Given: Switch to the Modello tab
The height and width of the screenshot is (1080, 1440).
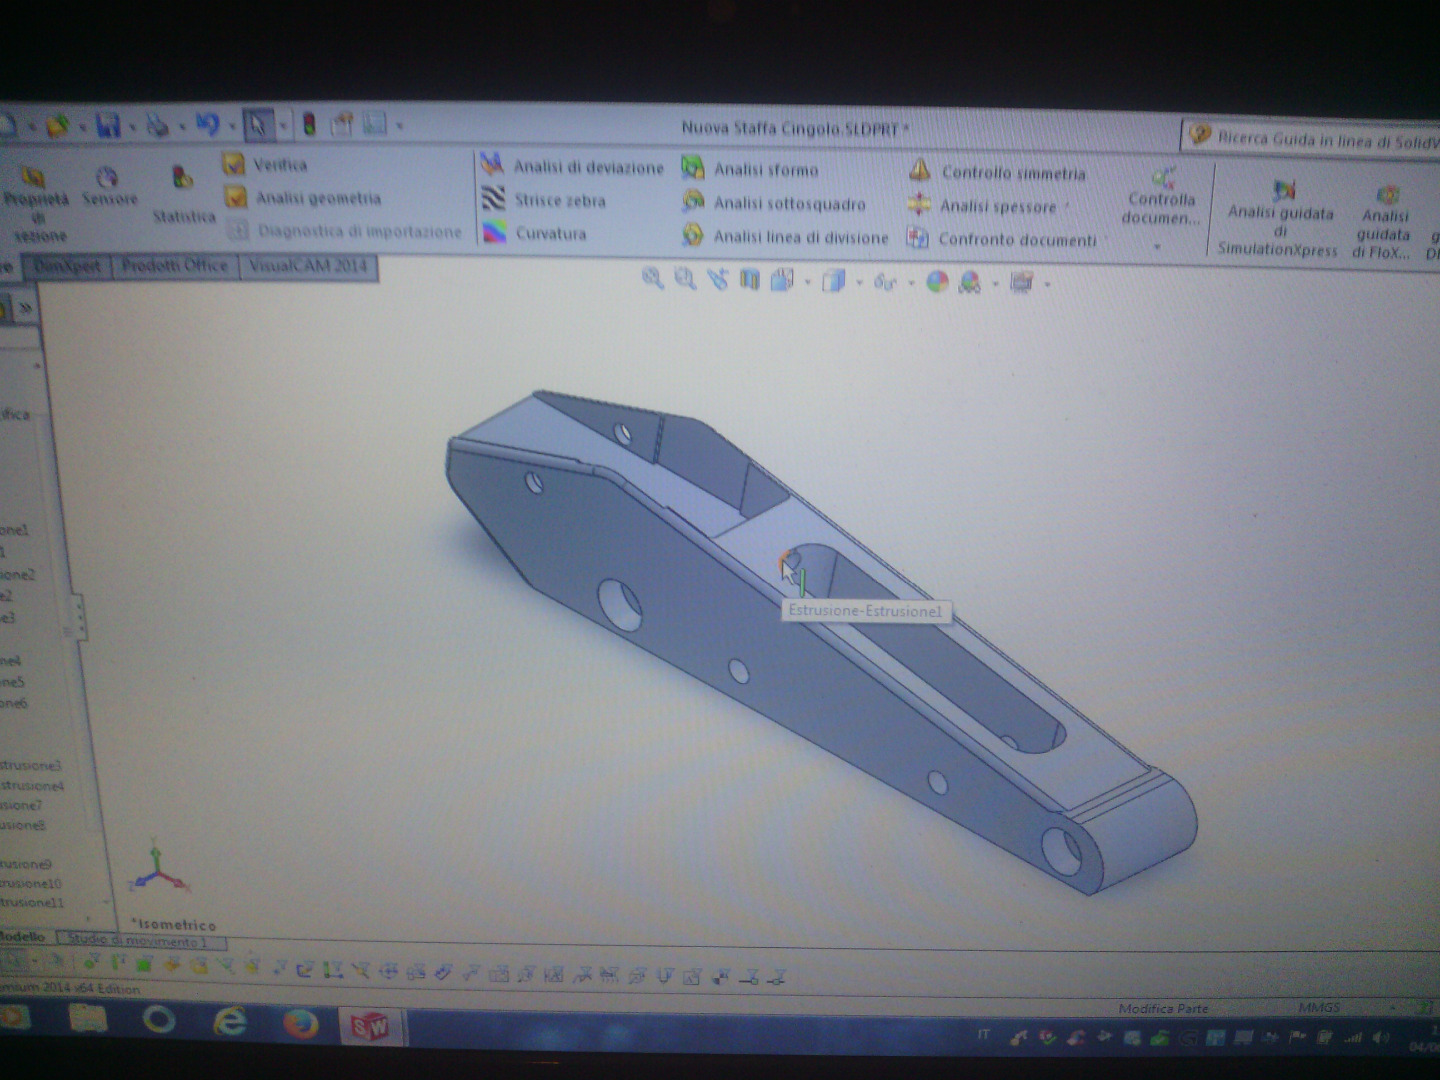Looking at the screenshot, I should pyautogui.click(x=24, y=936).
